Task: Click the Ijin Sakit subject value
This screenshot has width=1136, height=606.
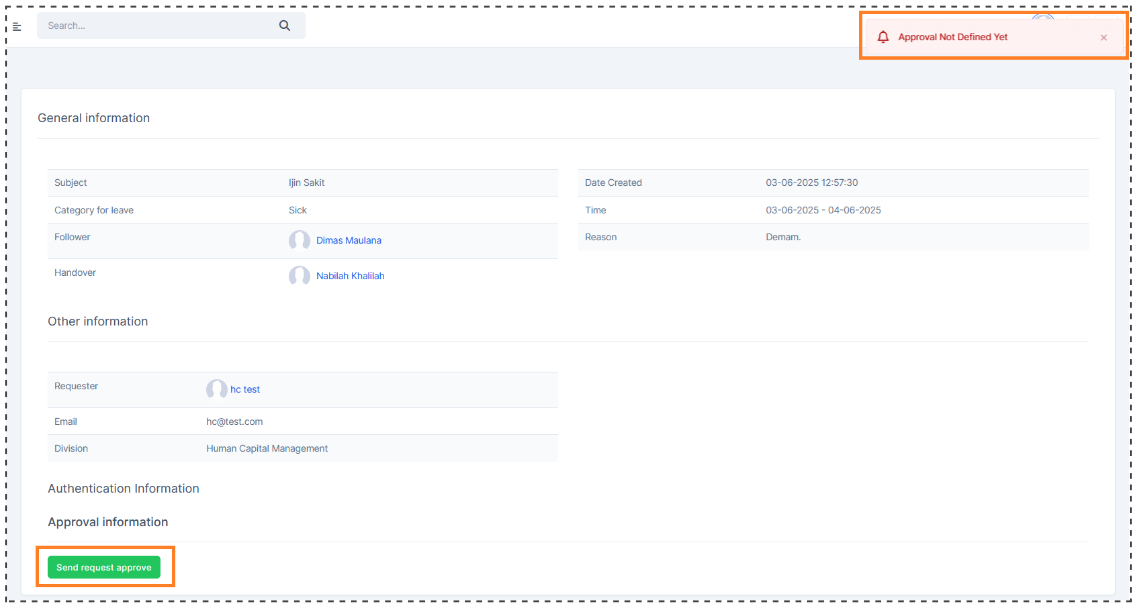Action: point(306,183)
